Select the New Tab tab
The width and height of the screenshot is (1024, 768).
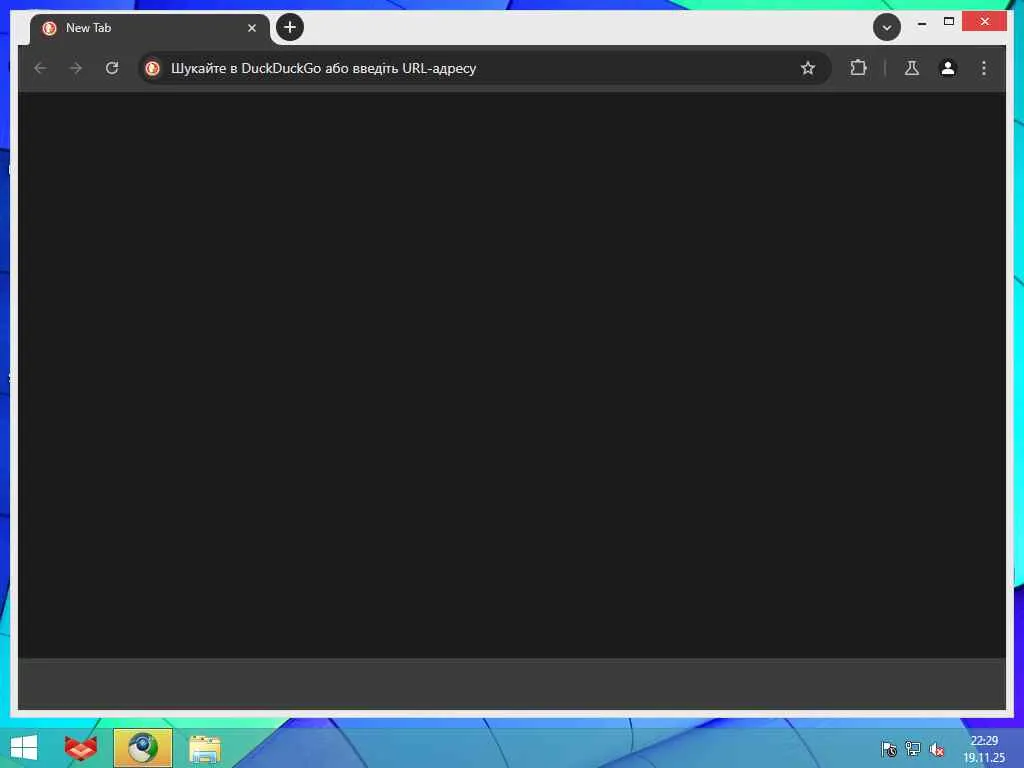click(x=150, y=28)
